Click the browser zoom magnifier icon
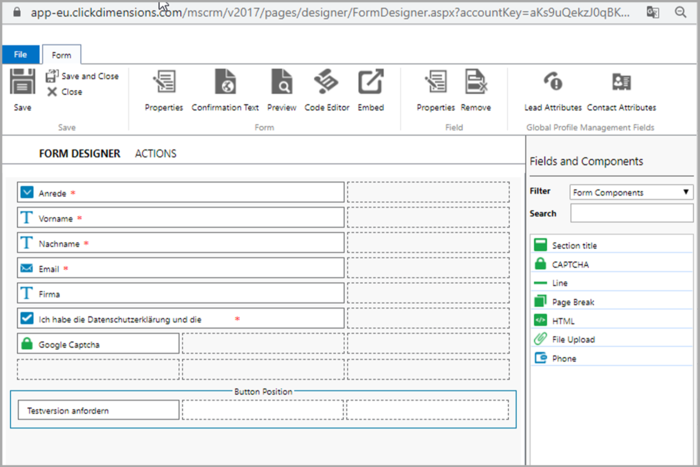The image size is (700, 467). tap(680, 12)
